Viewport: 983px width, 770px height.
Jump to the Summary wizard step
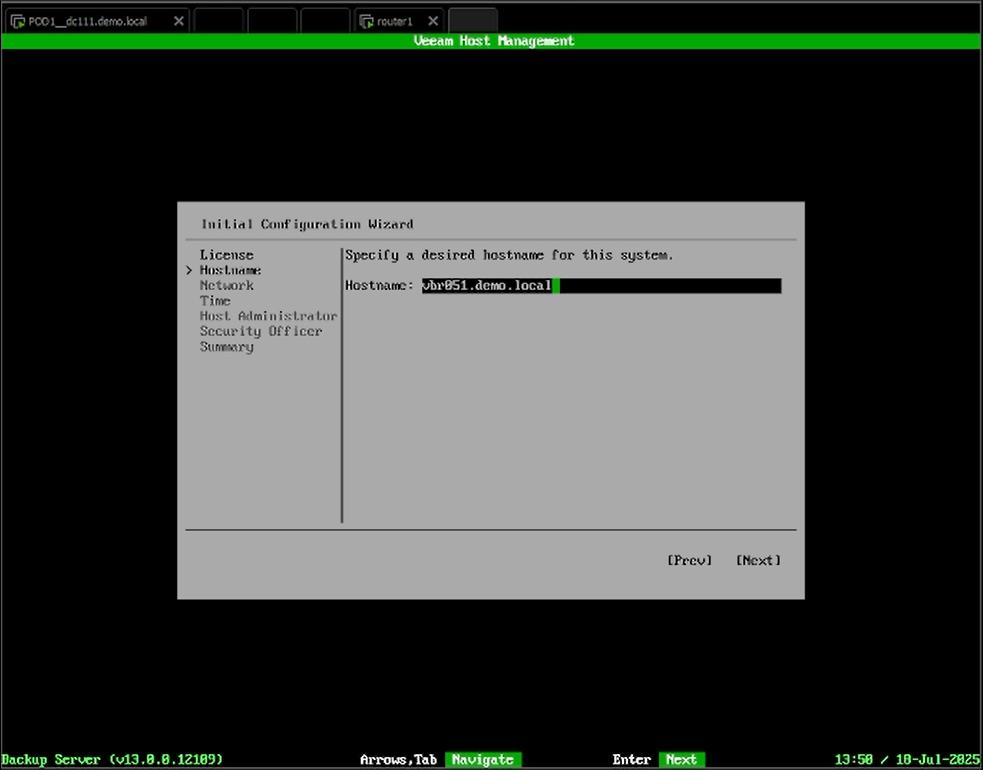pyautogui.click(x=226, y=347)
